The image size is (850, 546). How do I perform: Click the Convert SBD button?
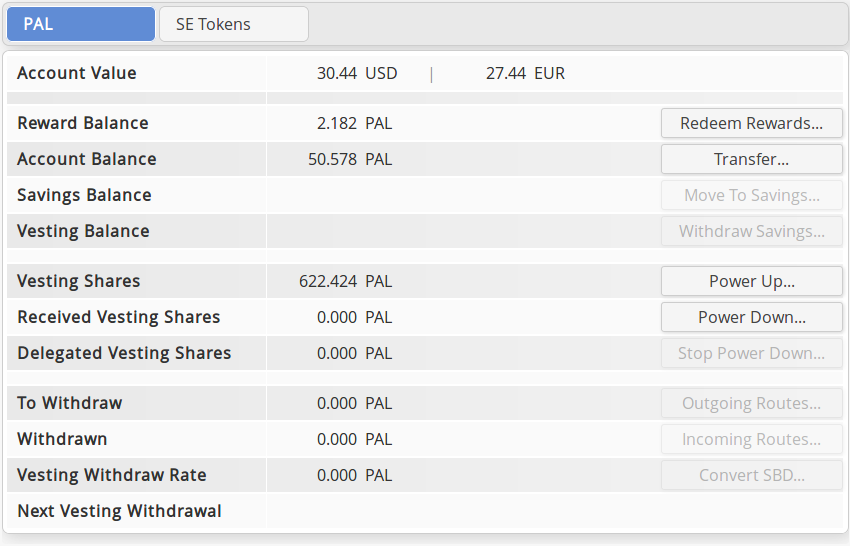point(751,475)
